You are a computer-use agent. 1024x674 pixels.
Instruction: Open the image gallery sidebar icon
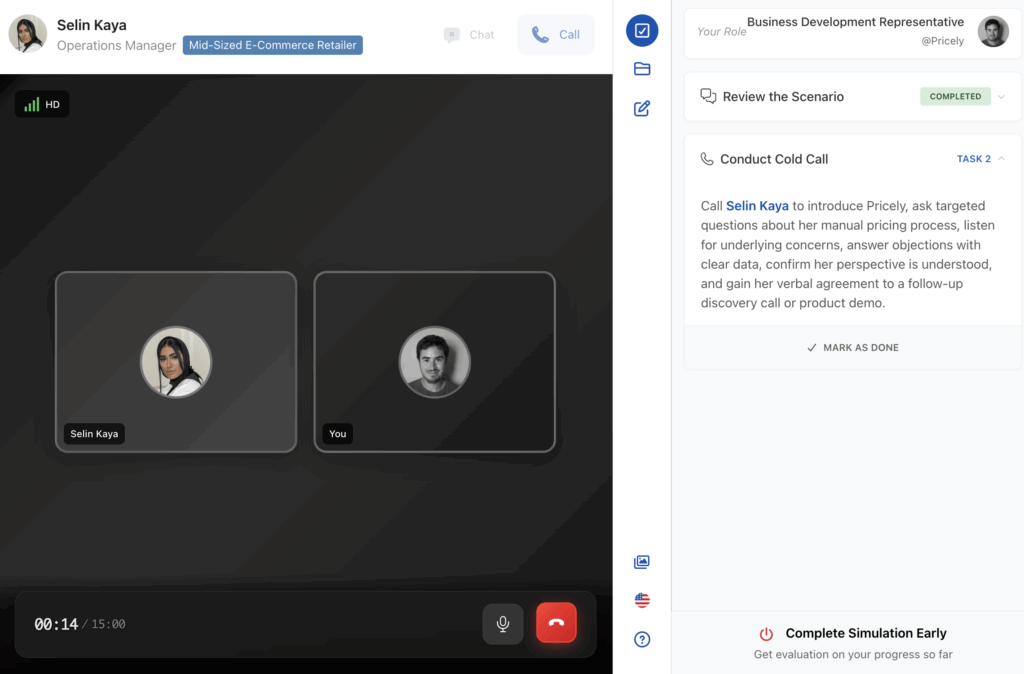point(642,562)
